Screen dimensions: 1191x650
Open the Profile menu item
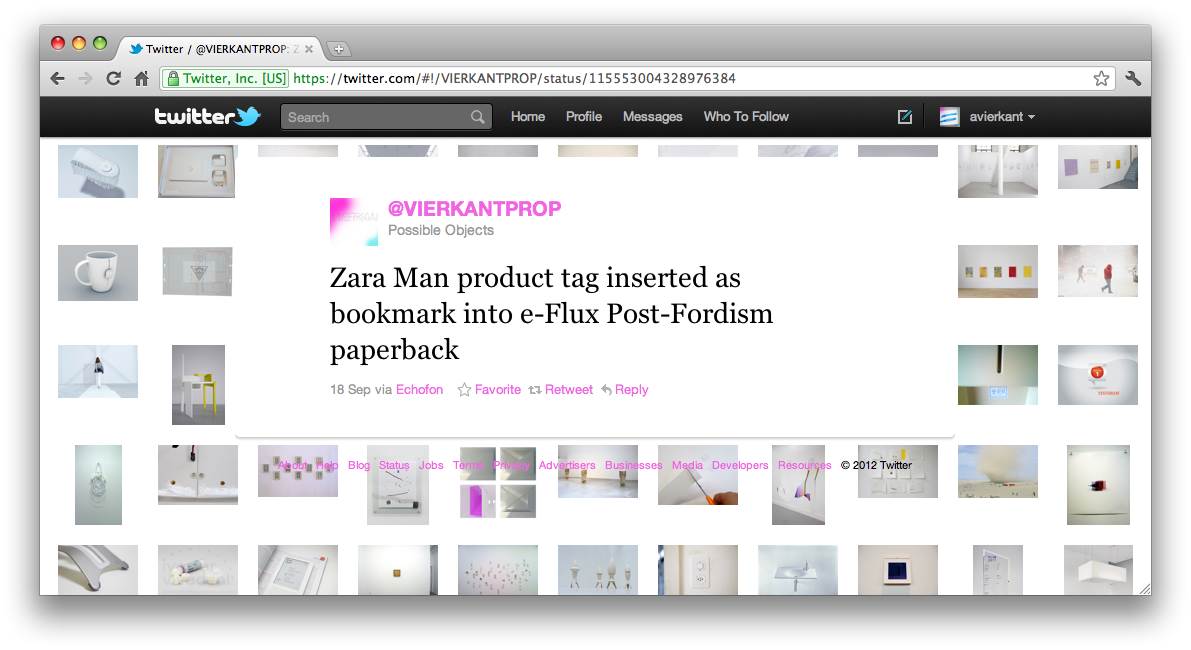pyautogui.click(x=584, y=117)
